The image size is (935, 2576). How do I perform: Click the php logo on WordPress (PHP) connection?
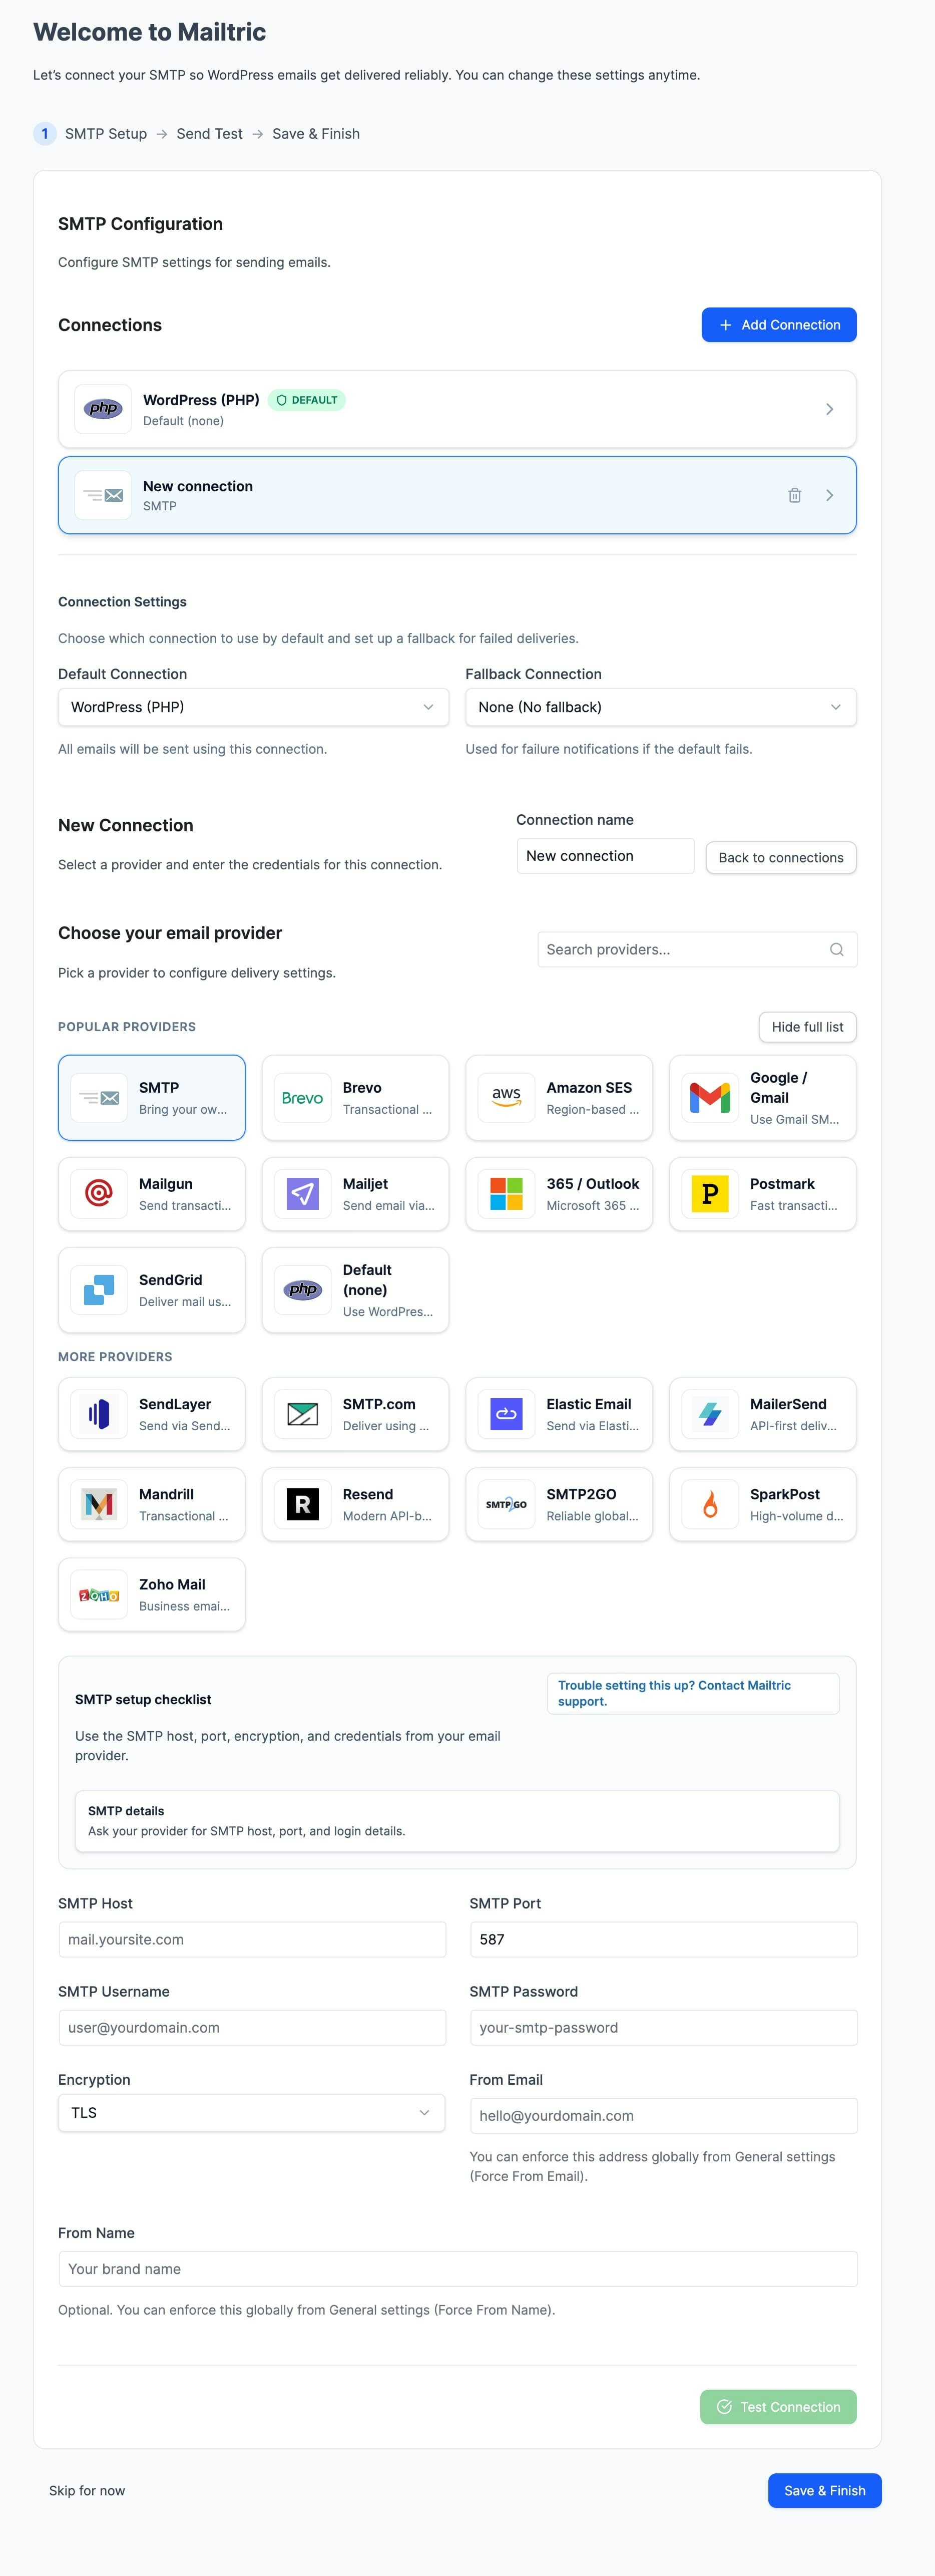pos(103,409)
